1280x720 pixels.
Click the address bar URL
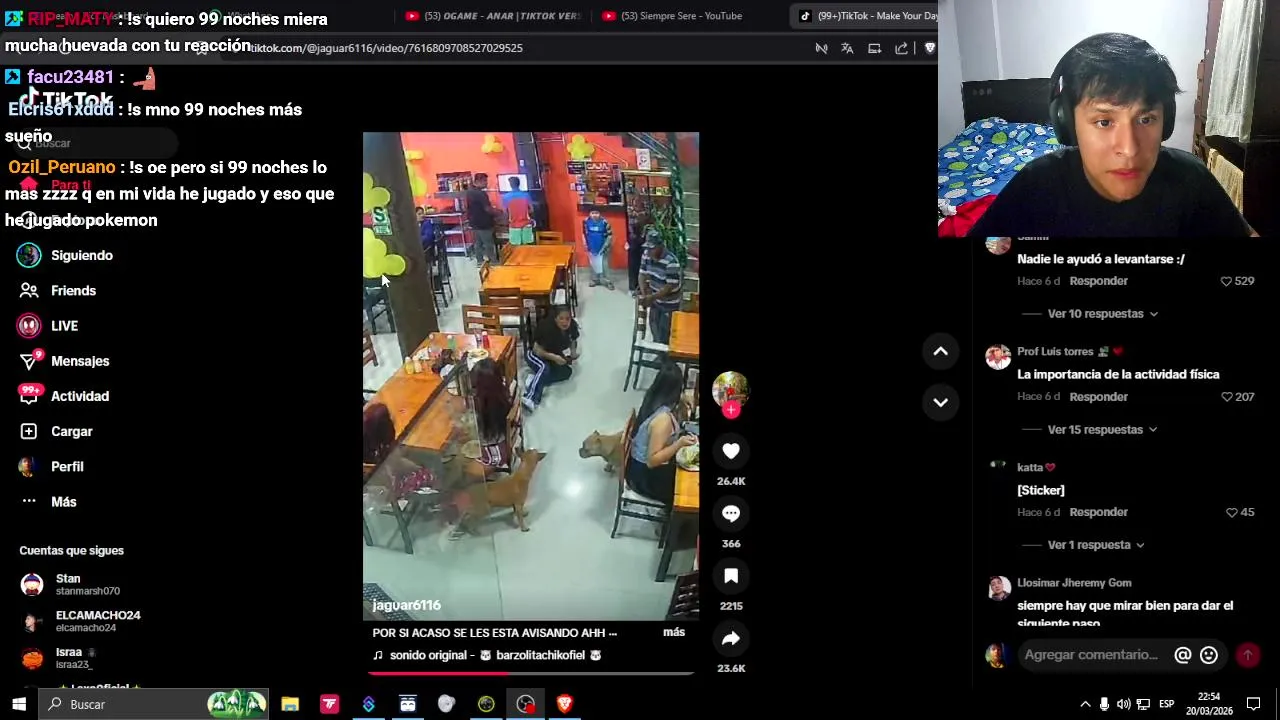pos(386,48)
